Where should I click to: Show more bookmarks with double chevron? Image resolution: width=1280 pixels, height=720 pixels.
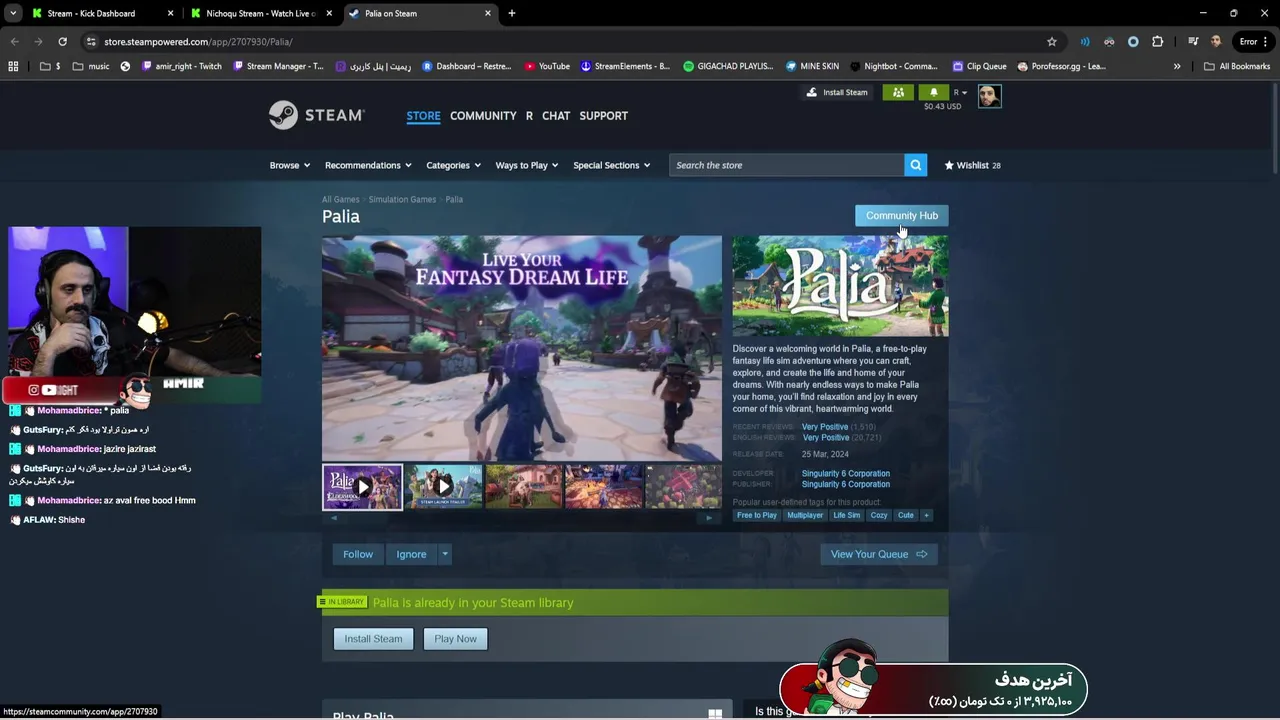[1177, 66]
